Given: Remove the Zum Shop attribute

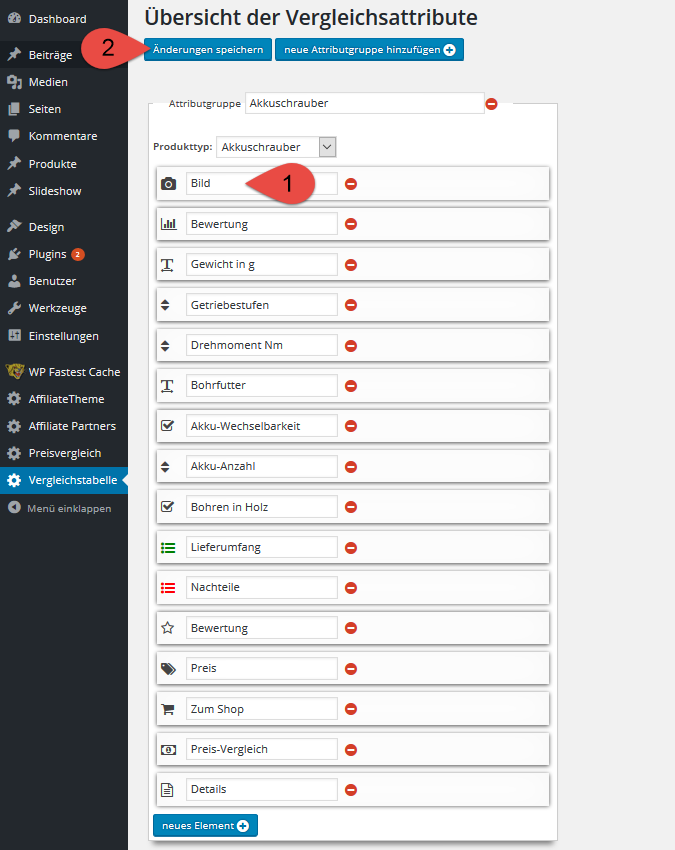Looking at the screenshot, I should point(351,709).
